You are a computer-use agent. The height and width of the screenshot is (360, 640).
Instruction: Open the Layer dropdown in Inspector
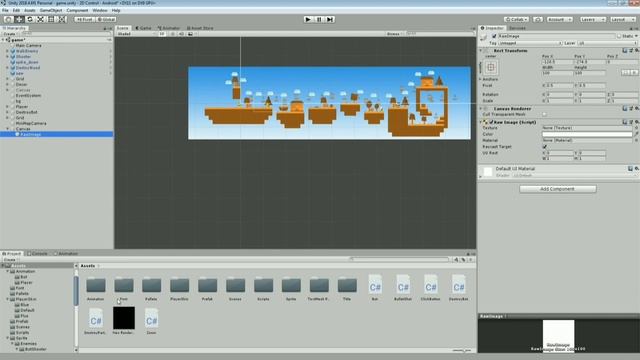tap(607, 43)
